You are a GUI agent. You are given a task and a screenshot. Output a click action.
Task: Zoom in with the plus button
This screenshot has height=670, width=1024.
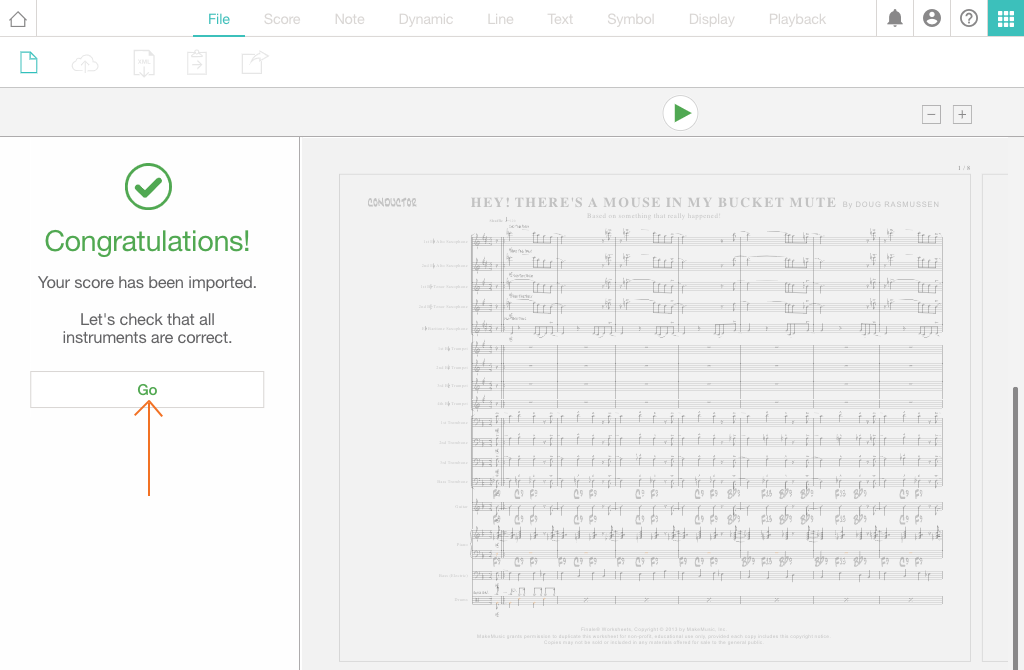(962, 115)
